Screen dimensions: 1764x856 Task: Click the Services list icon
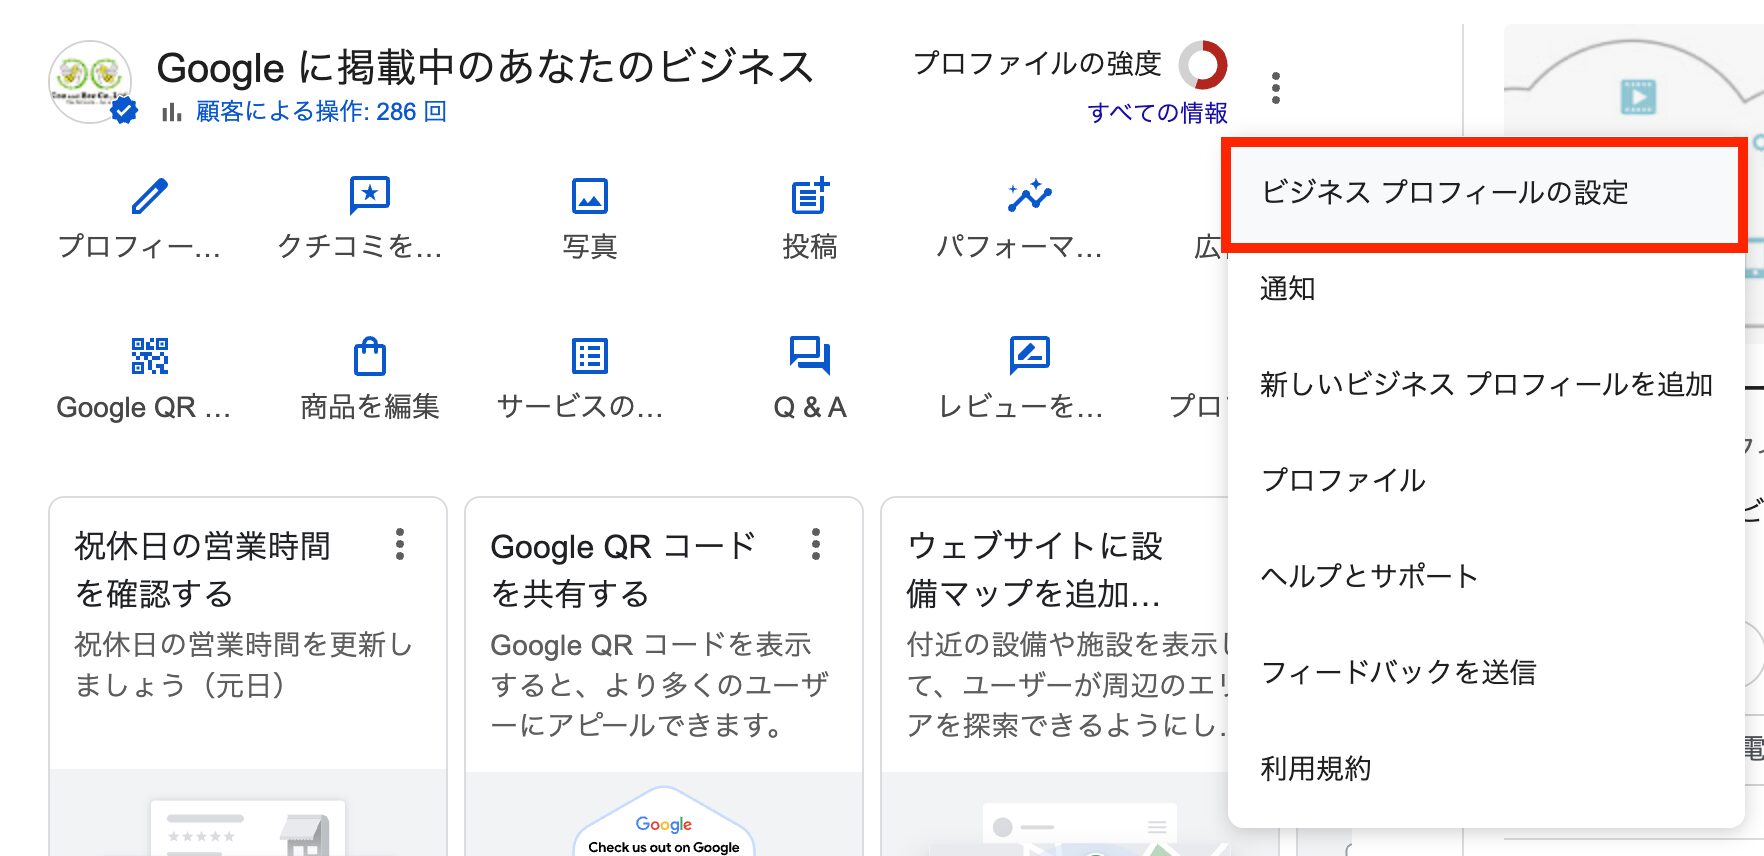pyautogui.click(x=589, y=356)
